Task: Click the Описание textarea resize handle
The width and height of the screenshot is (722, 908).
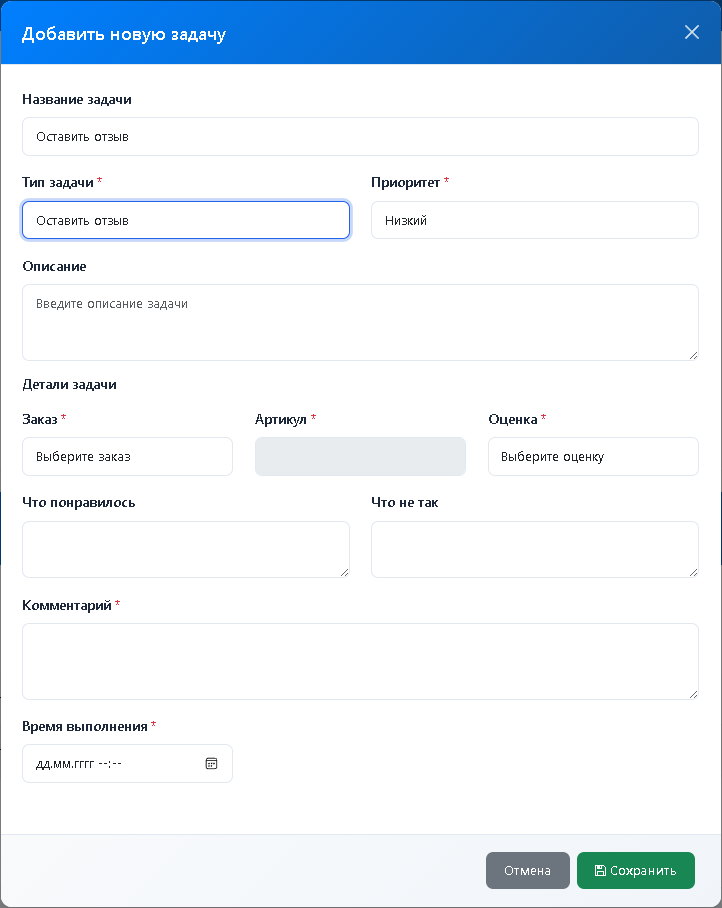Action: 692,354
